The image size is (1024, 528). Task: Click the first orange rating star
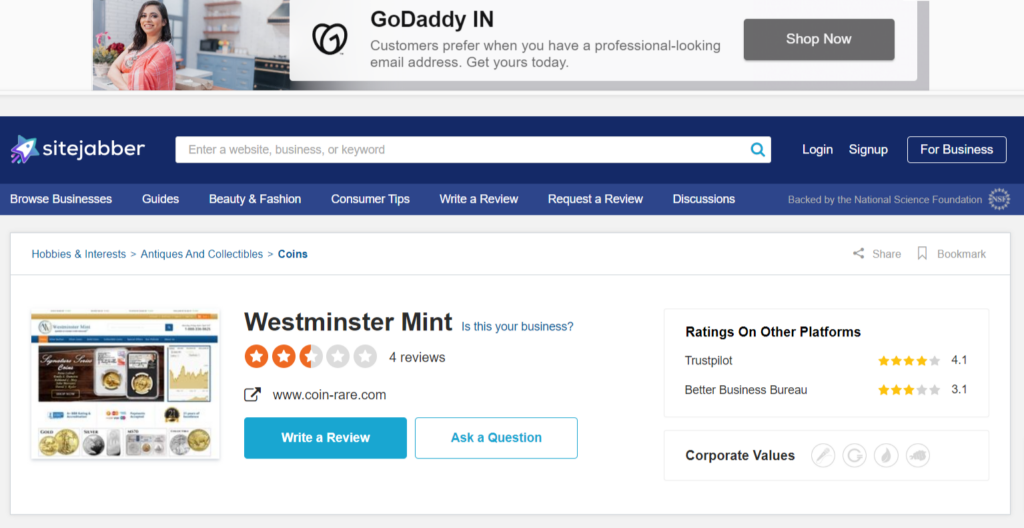point(257,357)
